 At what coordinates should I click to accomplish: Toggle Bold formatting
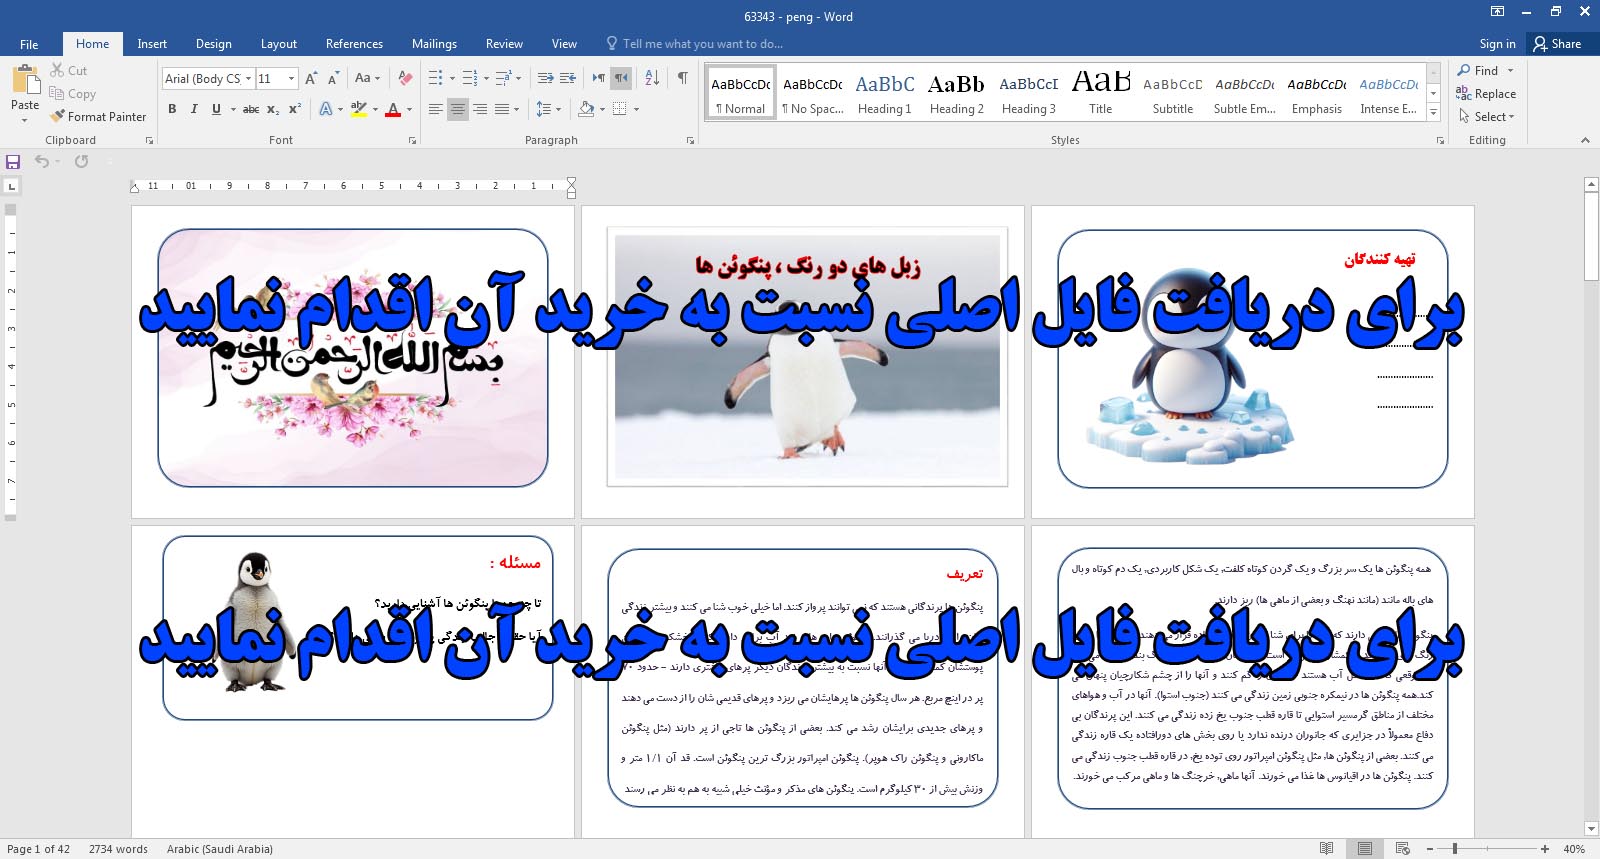(x=172, y=109)
